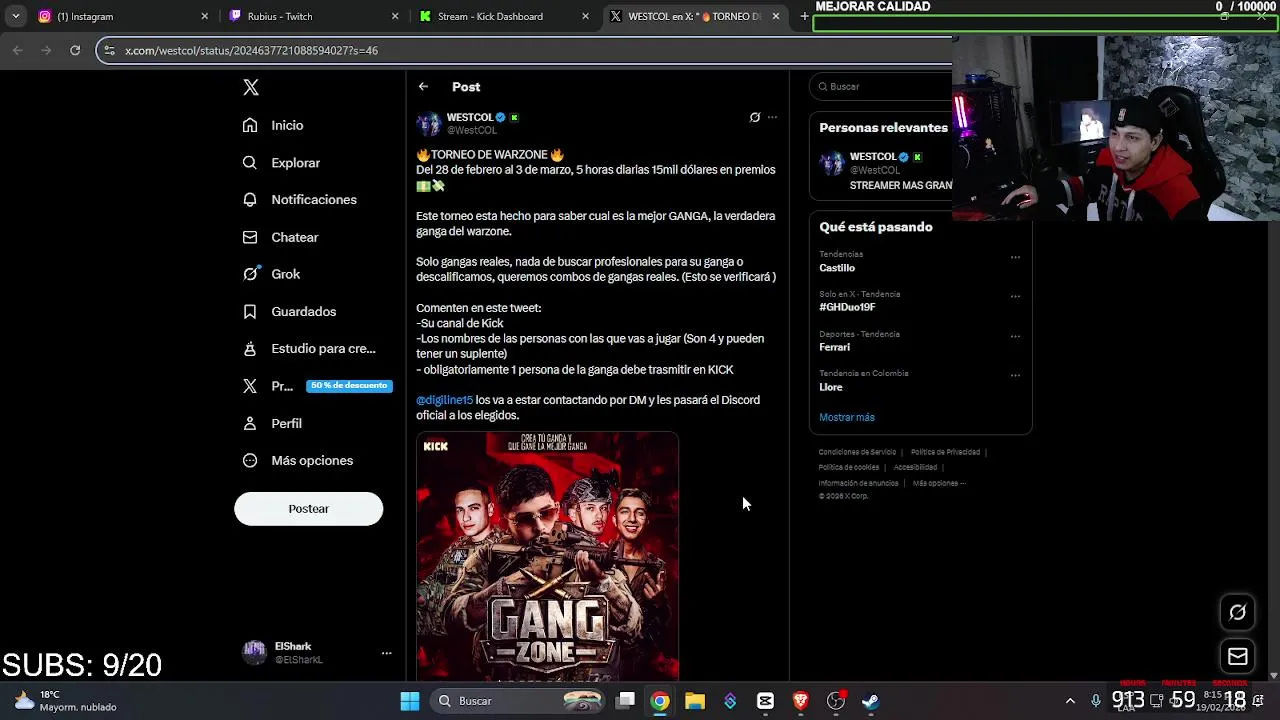Viewport: 1280px width, 720px height.
Task: Open Brave browser from the taskbar
Action: 800,701
